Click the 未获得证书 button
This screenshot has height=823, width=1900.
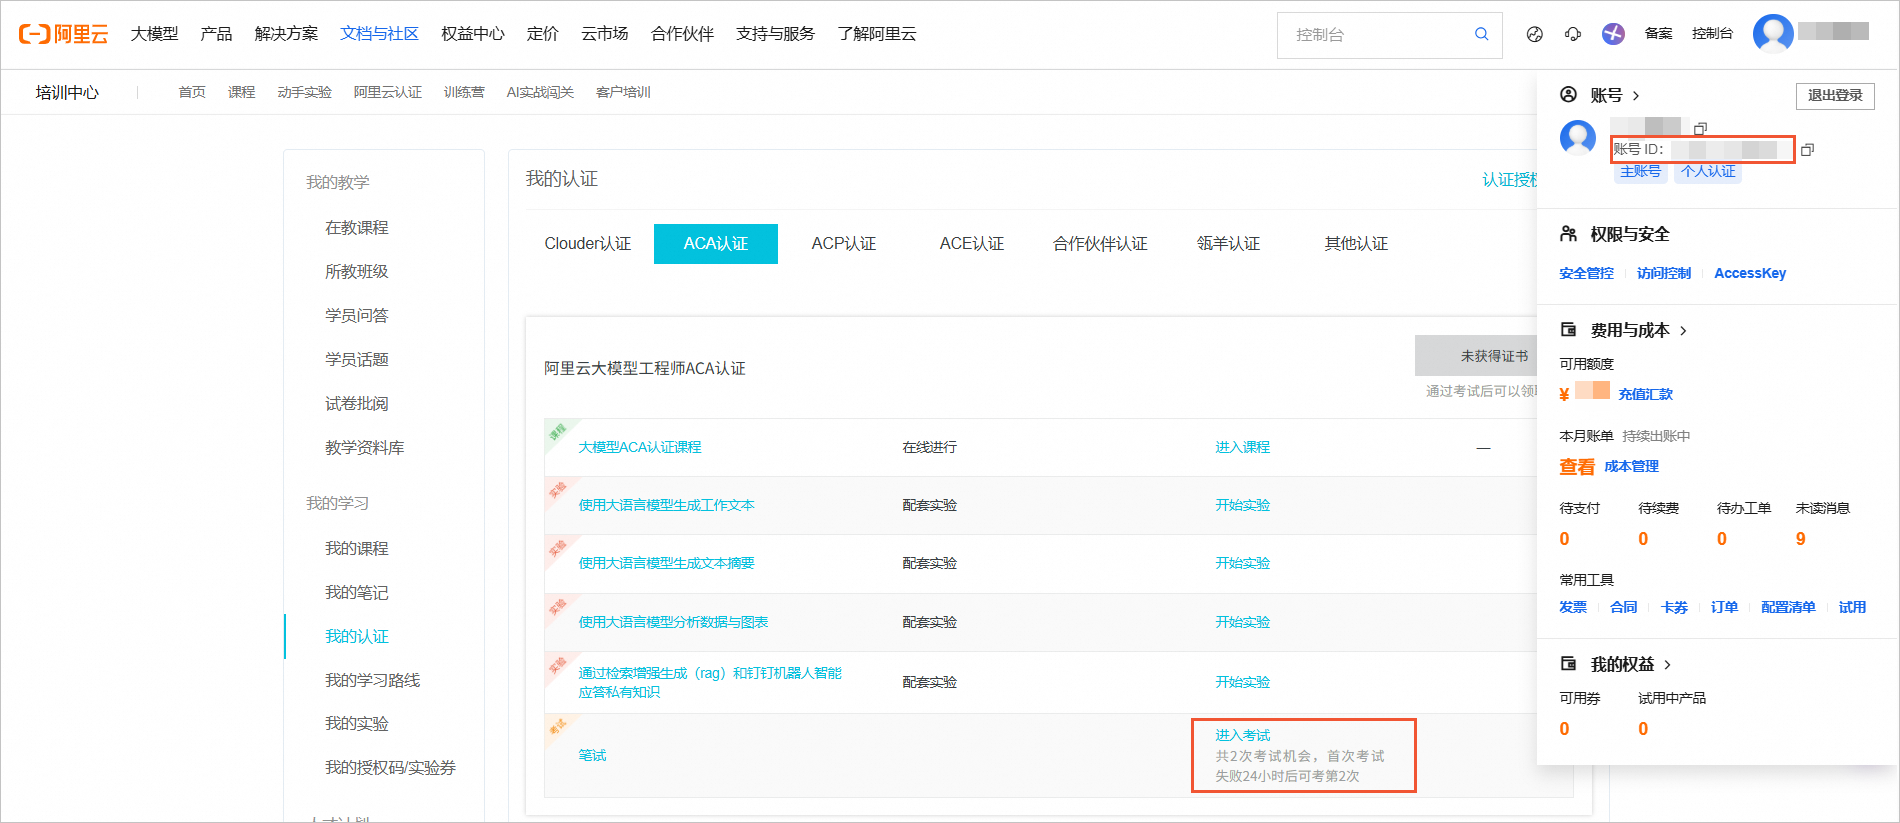(1477, 356)
